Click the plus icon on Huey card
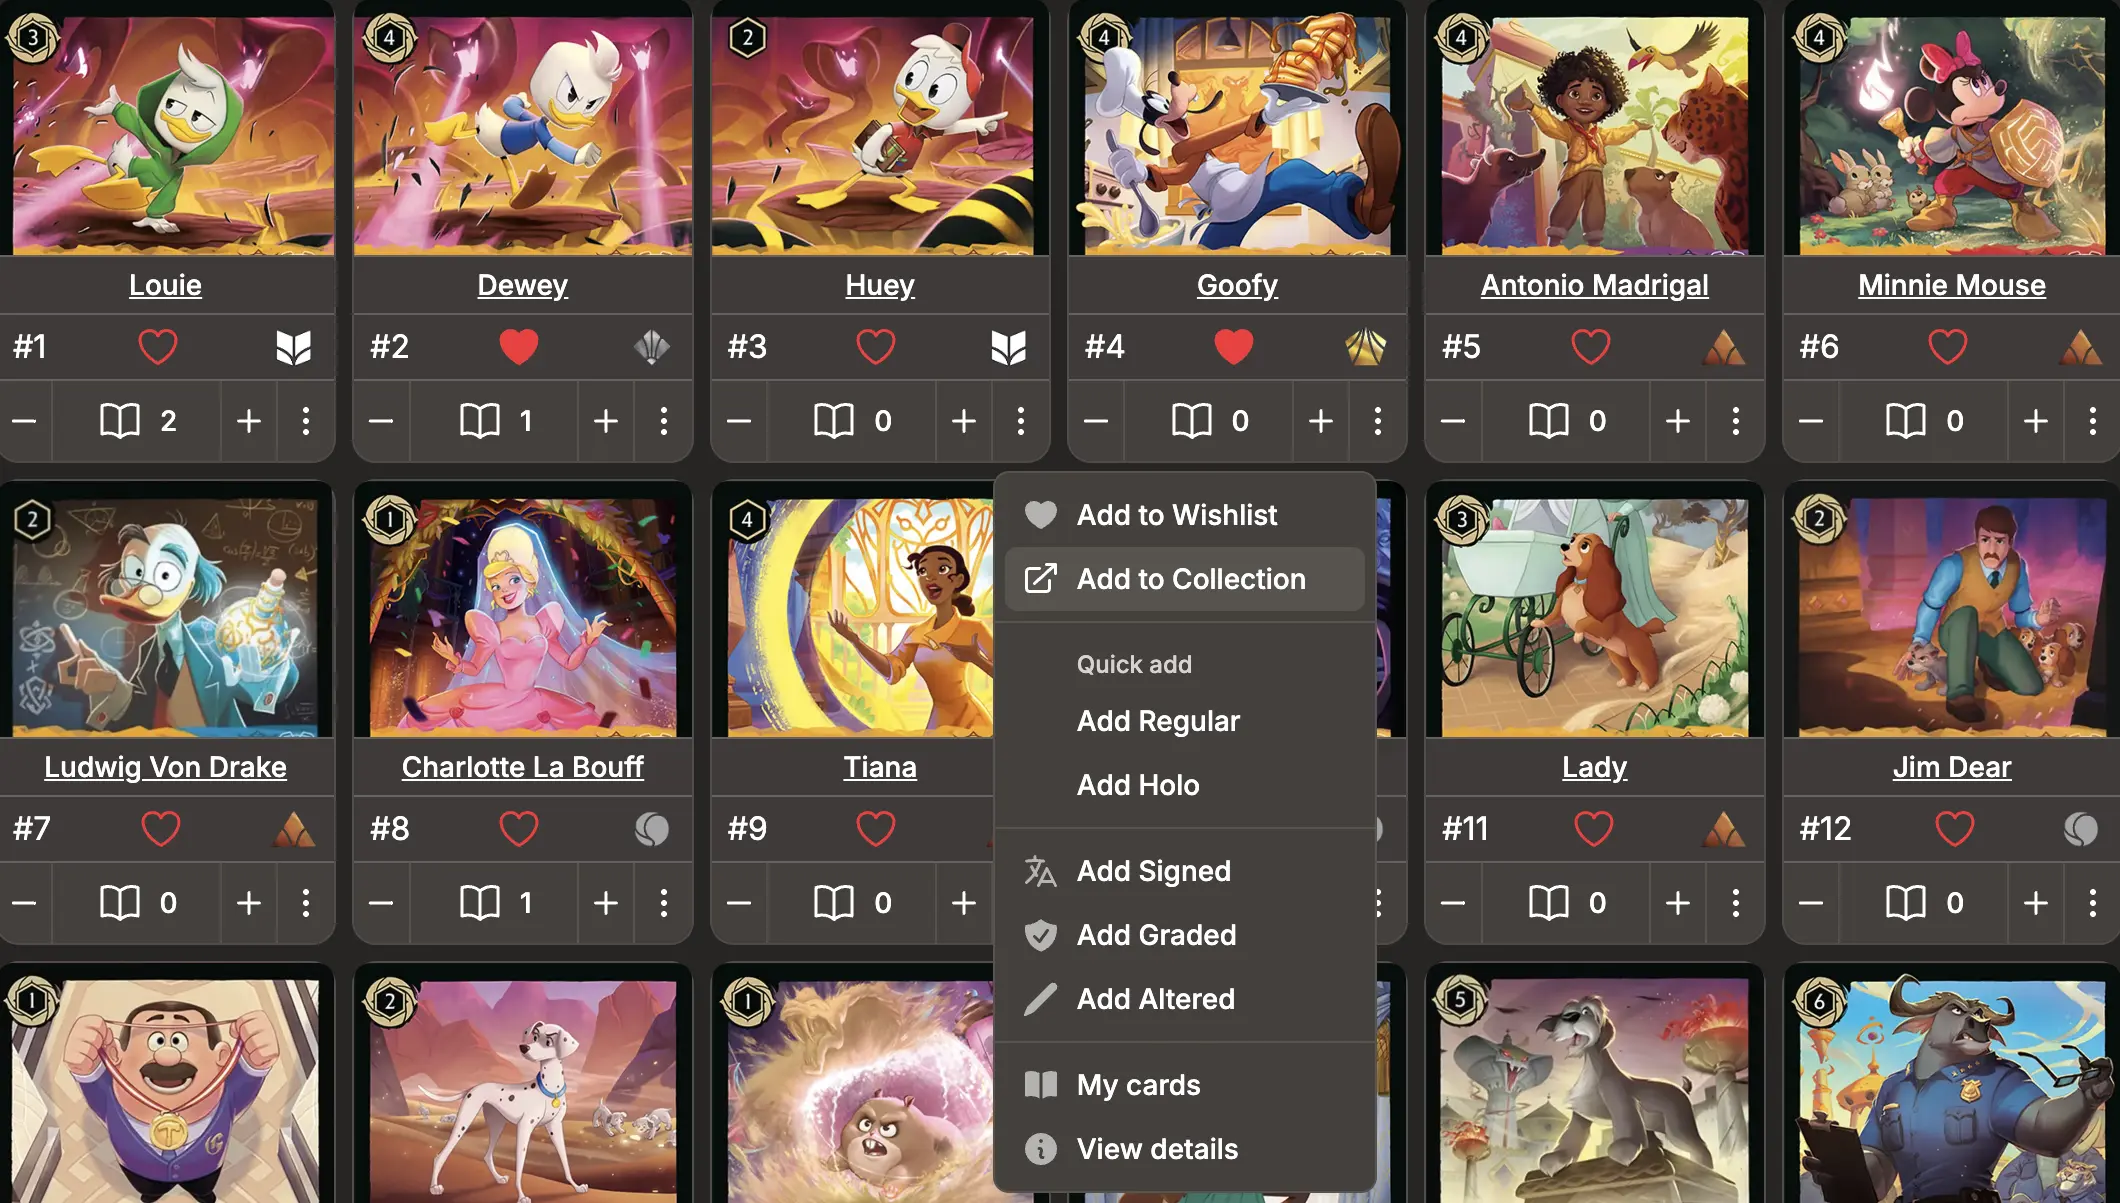 click(x=964, y=421)
